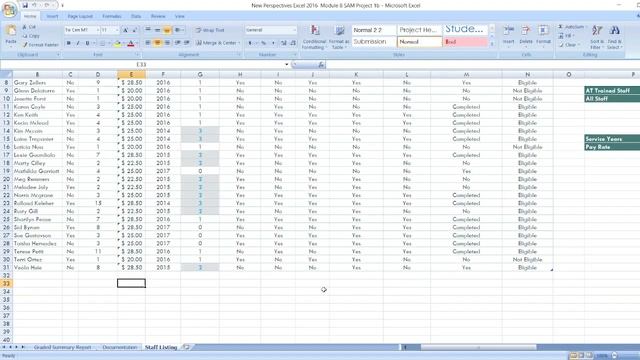Open Conditional Formatting menu
This screenshot has height=360, width=640.
(x=314, y=37)
